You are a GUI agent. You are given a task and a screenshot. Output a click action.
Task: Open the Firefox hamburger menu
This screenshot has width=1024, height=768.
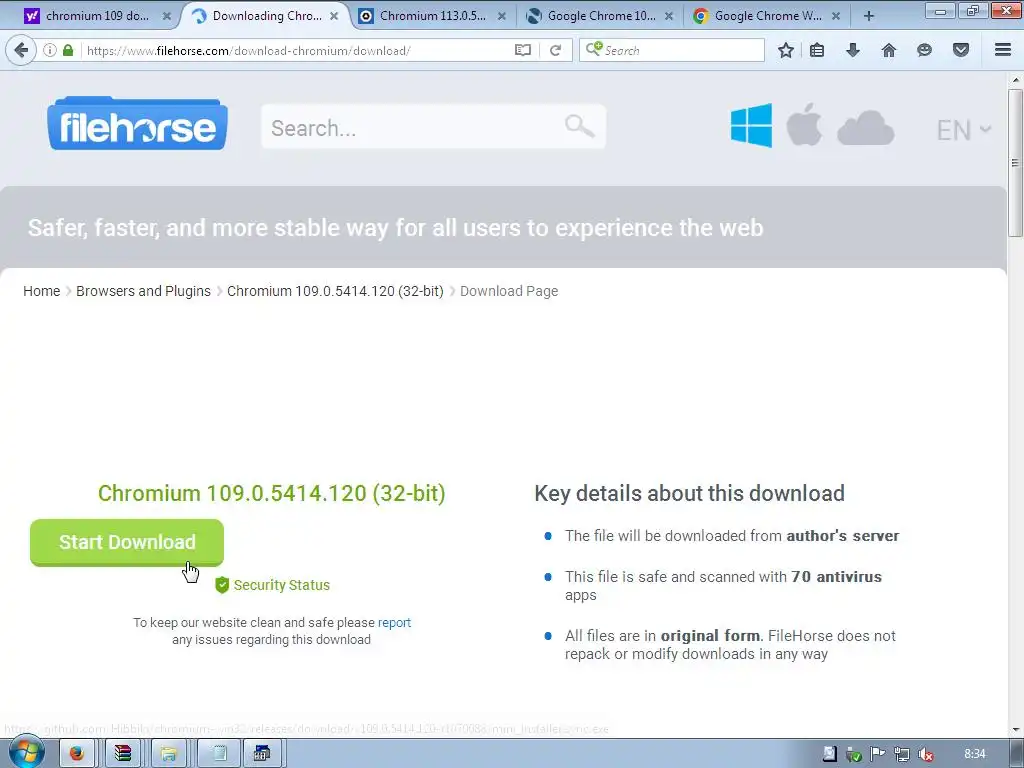coord(1003,50)
